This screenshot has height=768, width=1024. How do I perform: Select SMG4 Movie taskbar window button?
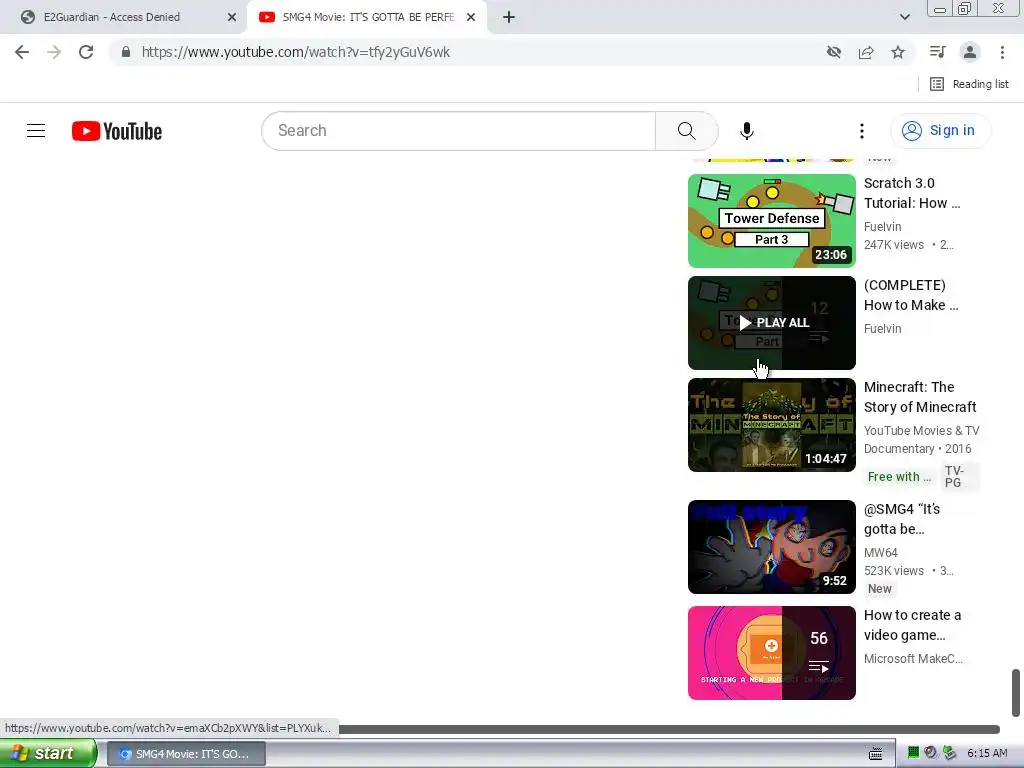pyautogui.click(x=186, y=754)
